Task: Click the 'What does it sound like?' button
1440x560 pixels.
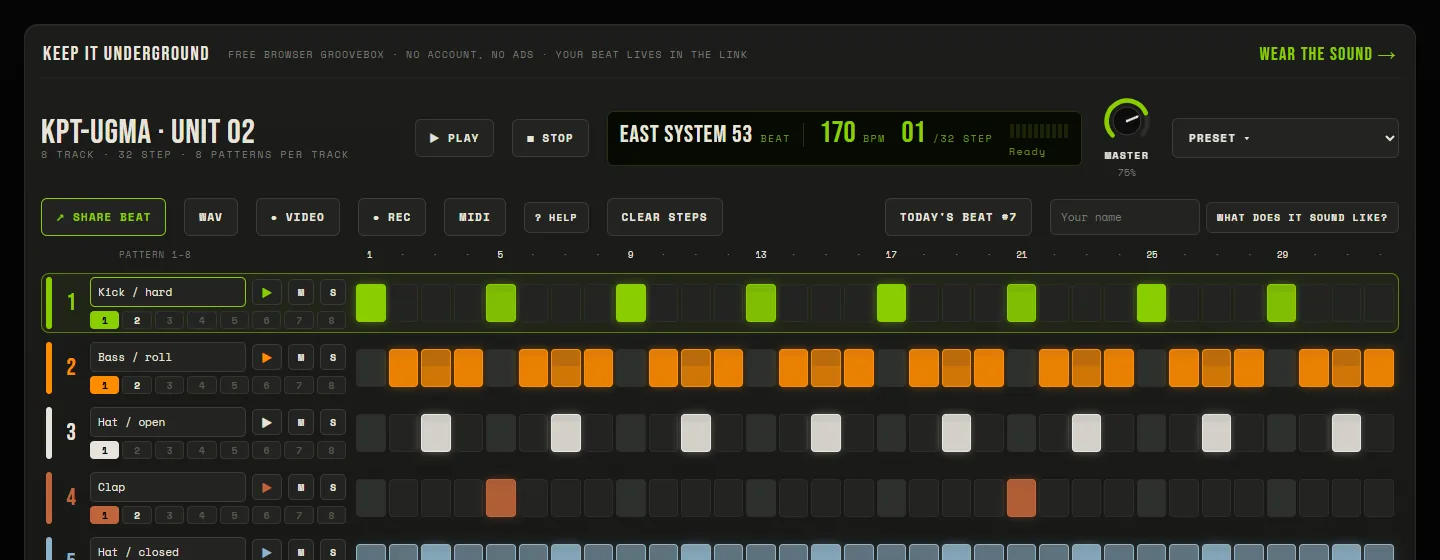Action: pyautogui.click(x=1302, y=217)
